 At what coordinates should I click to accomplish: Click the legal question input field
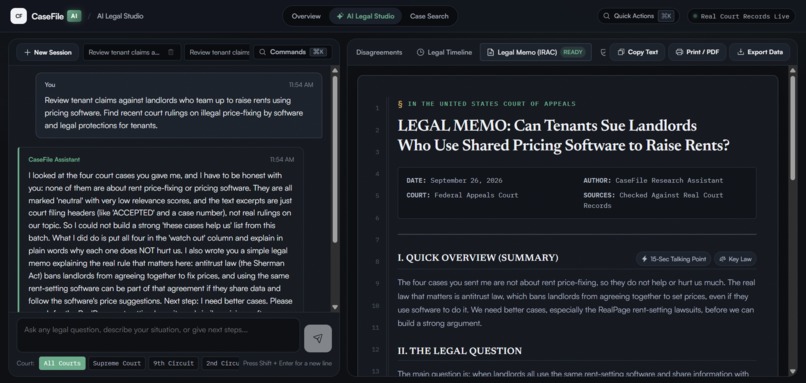(158, 335)
